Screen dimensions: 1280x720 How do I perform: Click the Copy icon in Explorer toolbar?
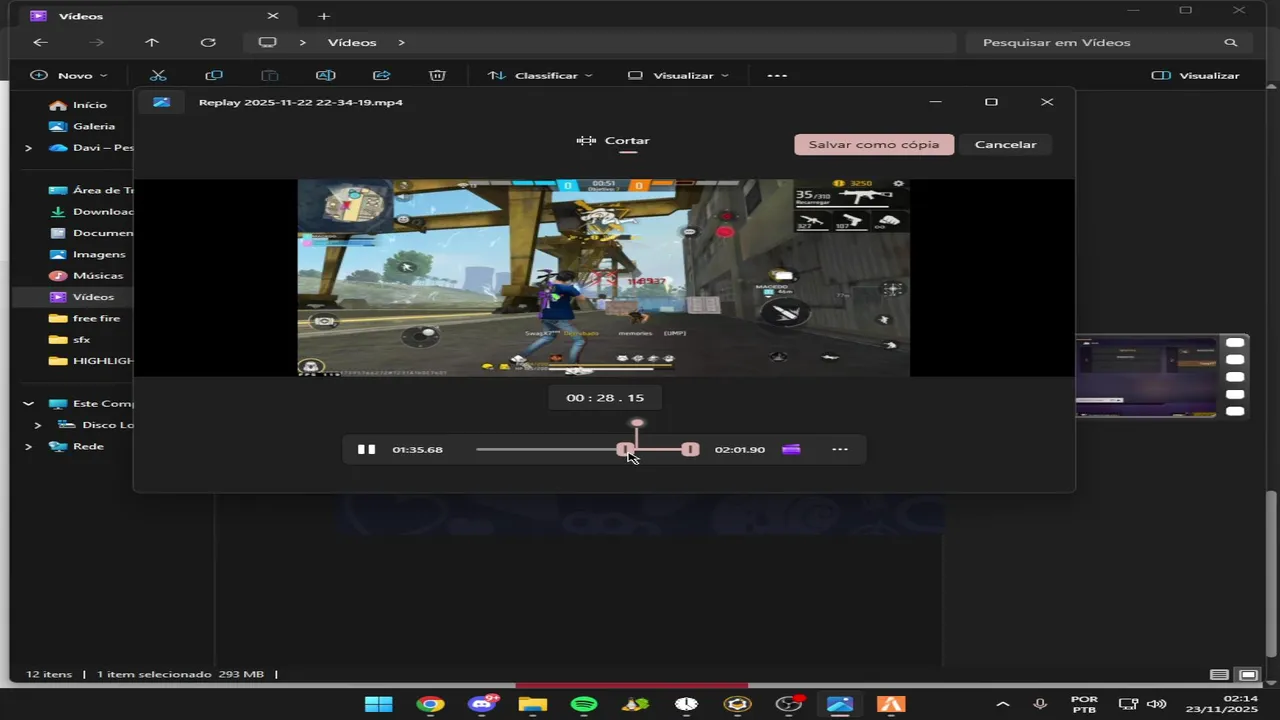[213, 75]
